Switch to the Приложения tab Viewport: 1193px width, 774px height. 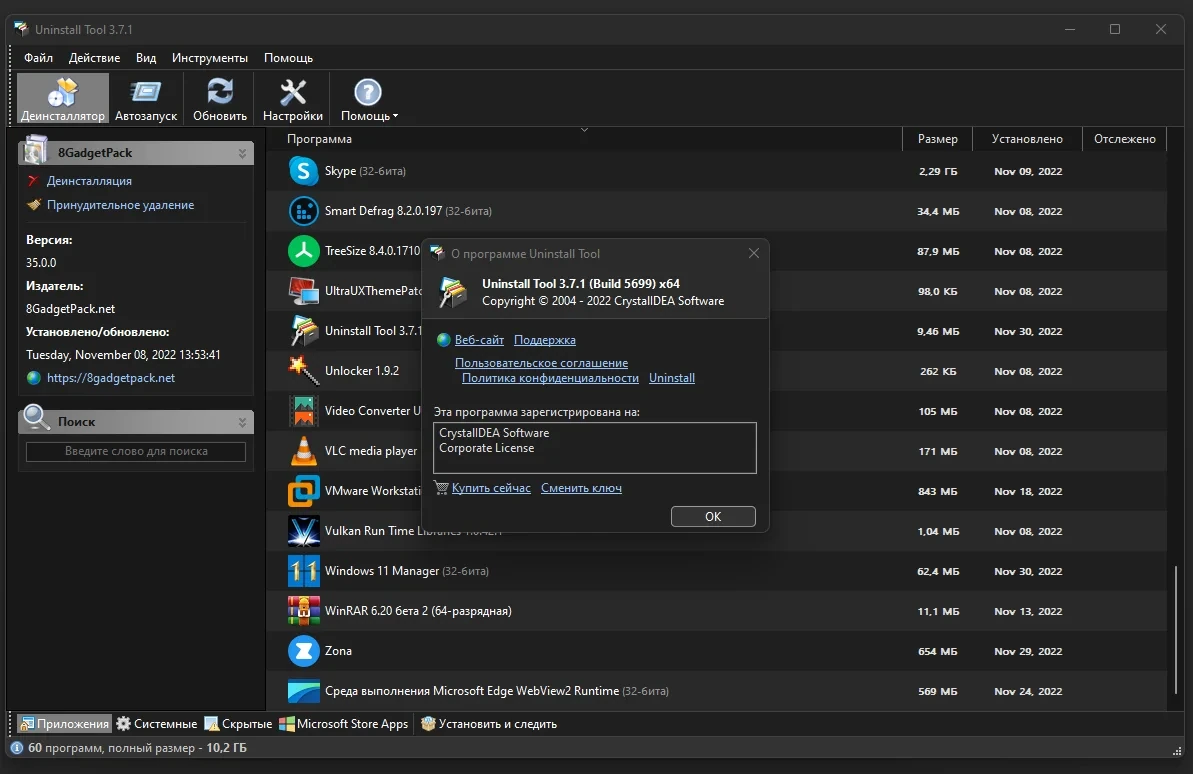(x=65, y=724)
